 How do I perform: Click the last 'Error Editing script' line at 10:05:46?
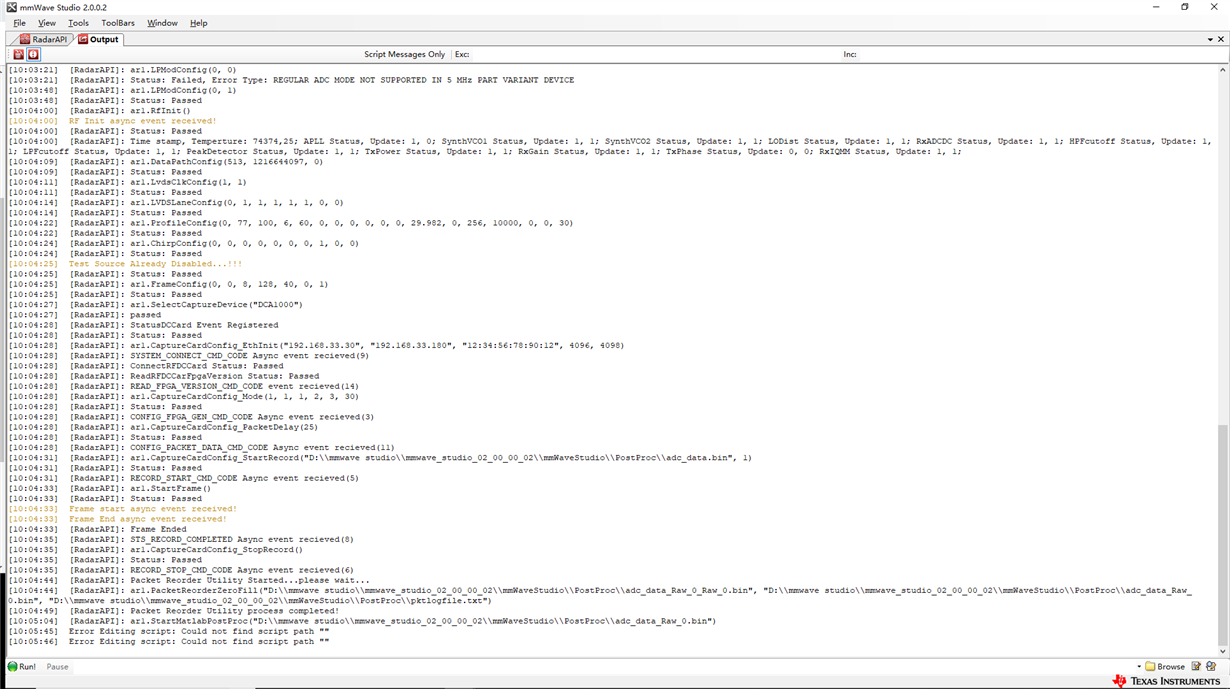199,642
